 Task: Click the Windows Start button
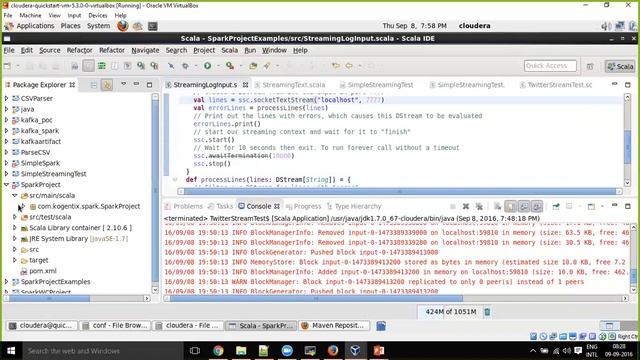[11, 351]
